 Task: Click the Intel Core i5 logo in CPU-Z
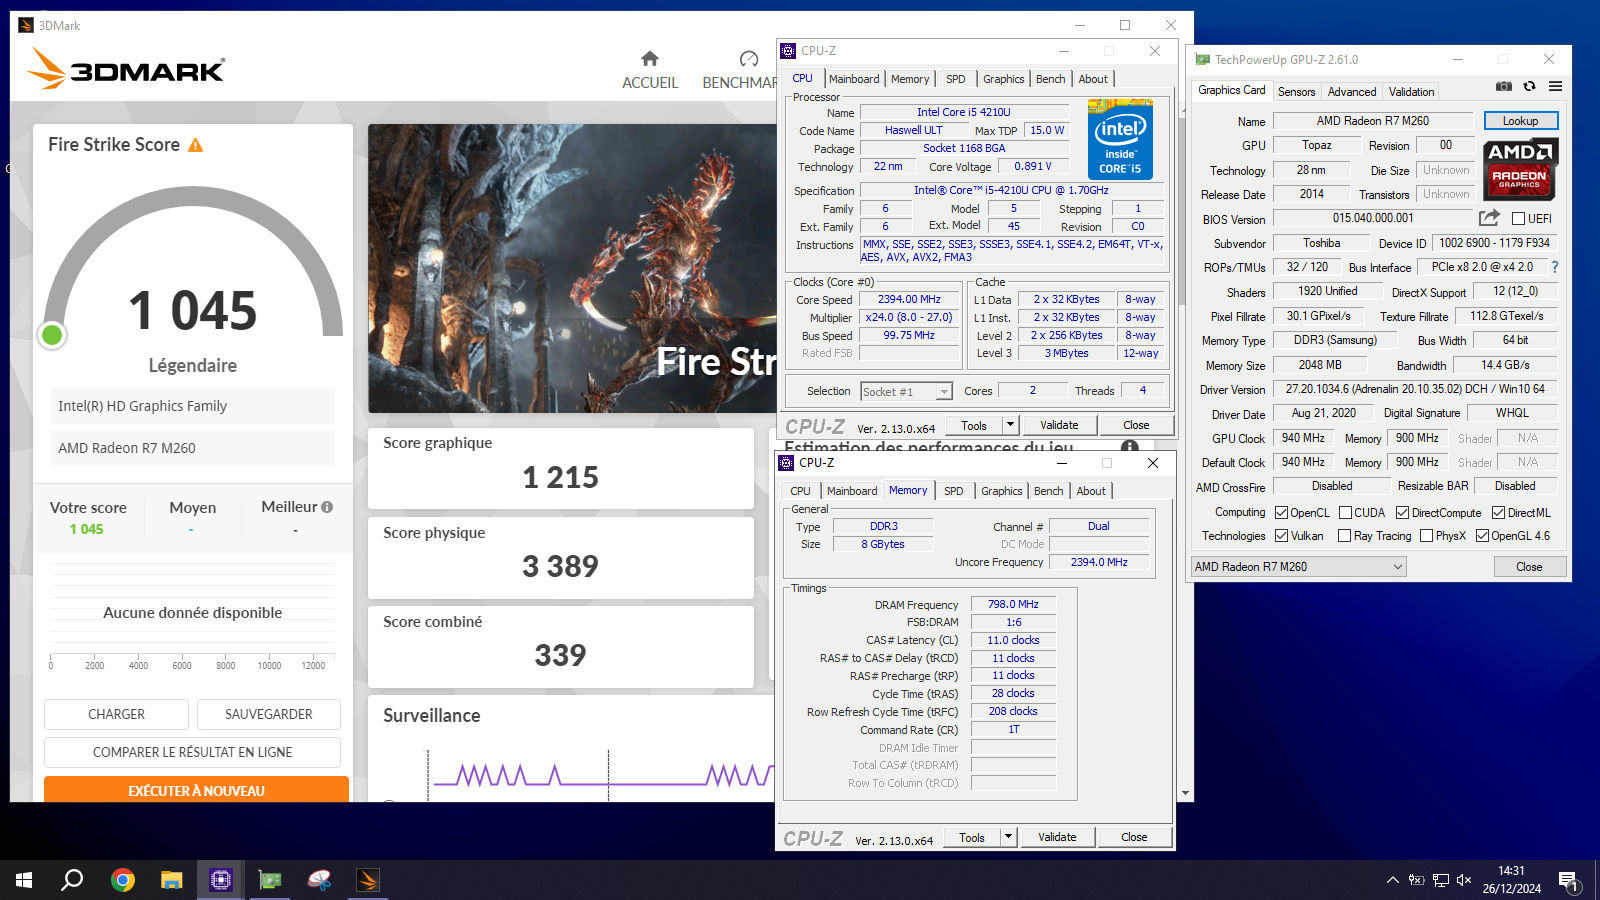1120,139
